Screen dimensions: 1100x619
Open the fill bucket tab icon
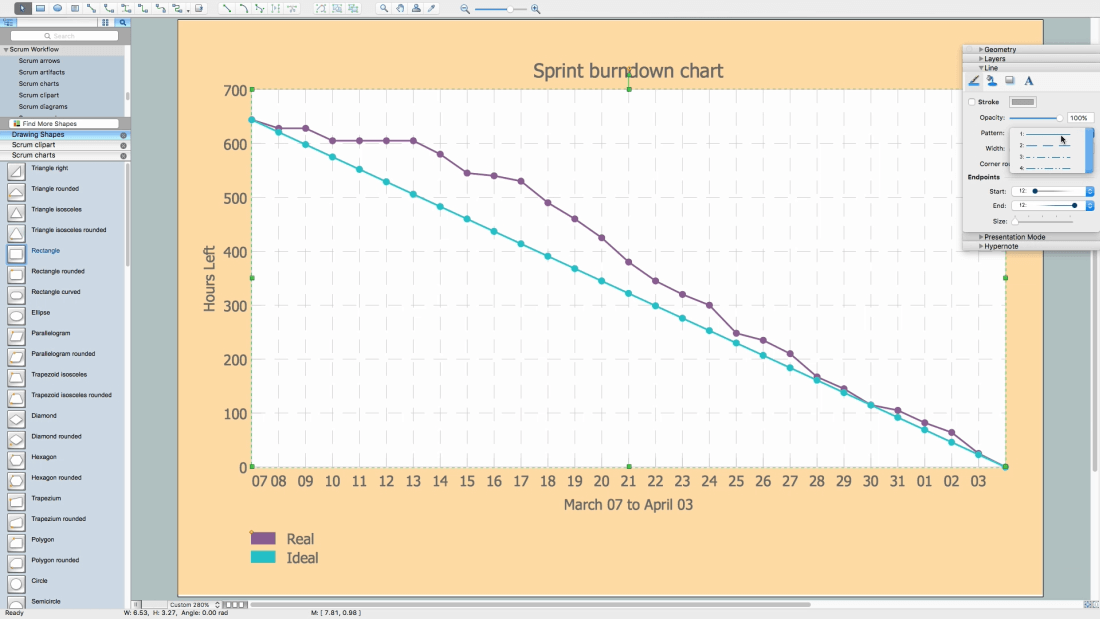(x=991, y=81)
